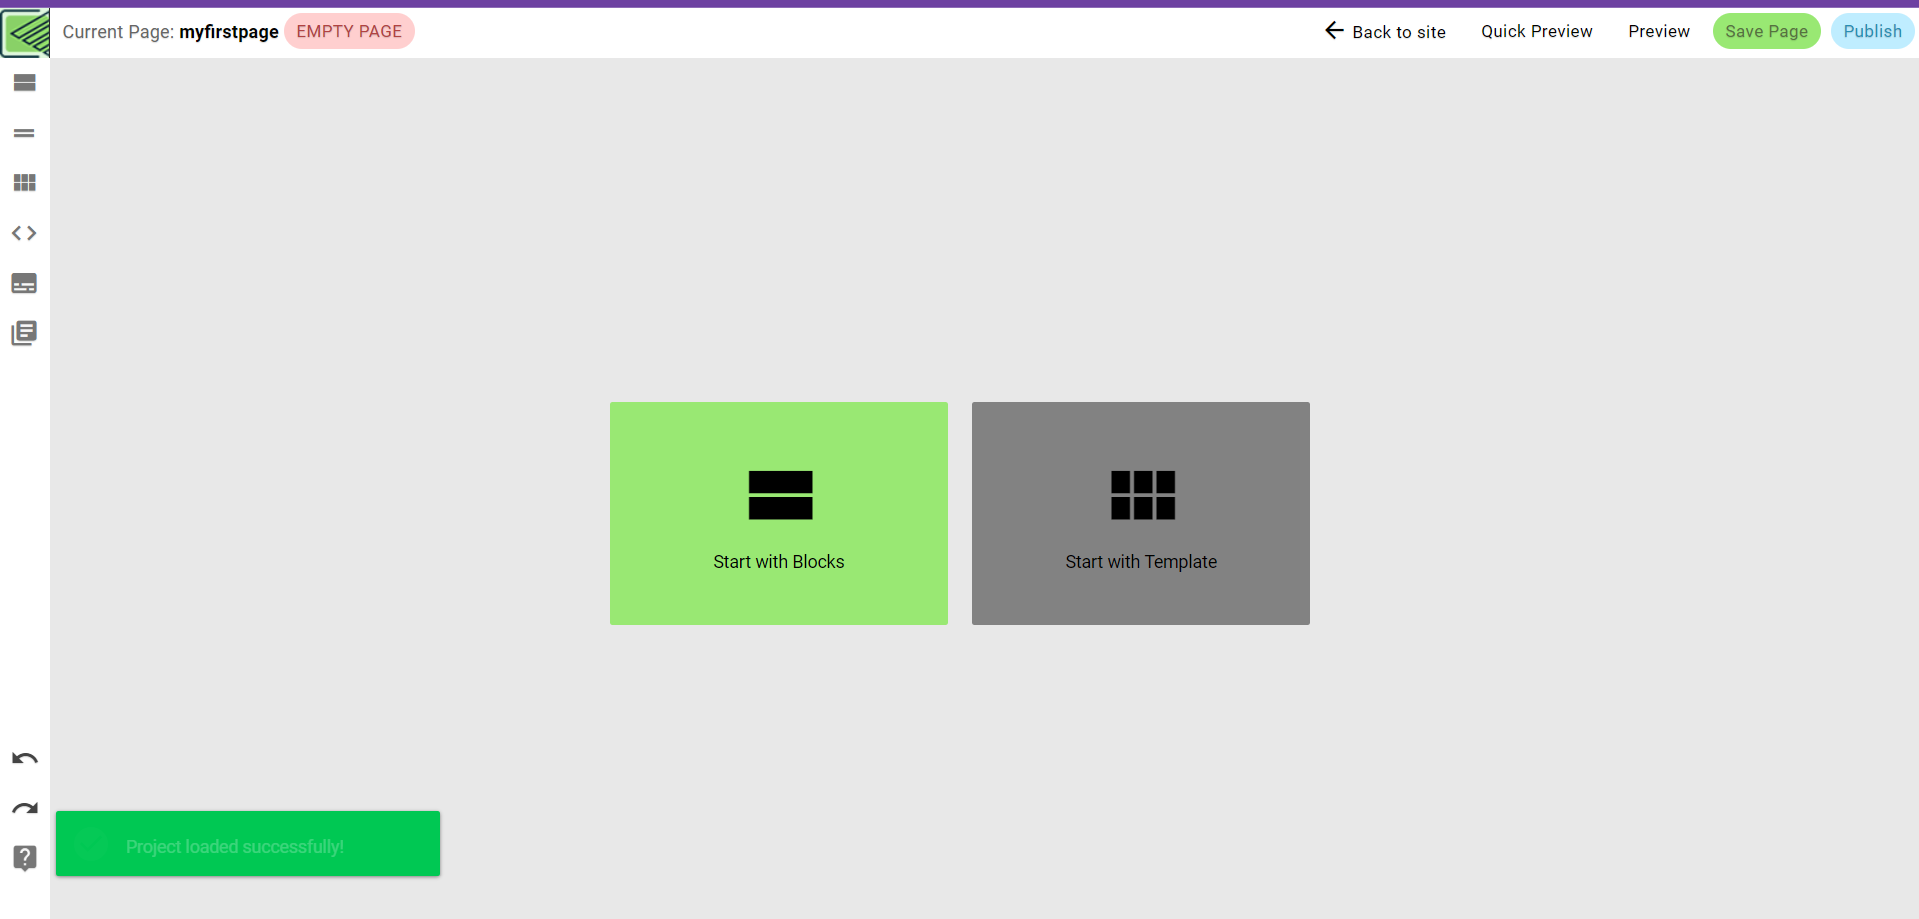
Task: Switch to Preview mode
Action: 1658,31
